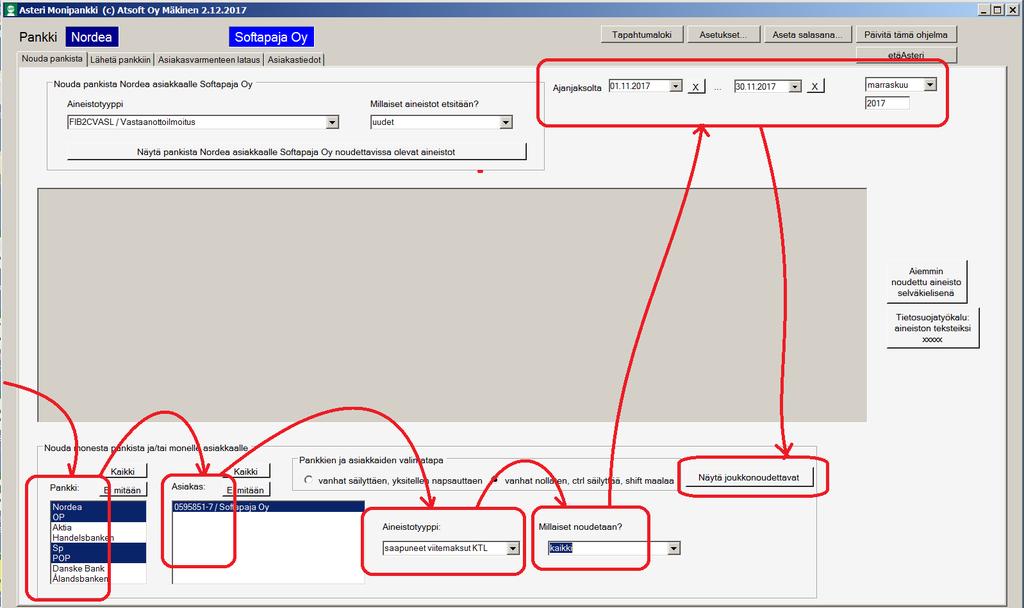The width and height of the screenshot is (1024, 608).
Task: Click the Asteri Monipankki title bar icon
Action: 10,10
